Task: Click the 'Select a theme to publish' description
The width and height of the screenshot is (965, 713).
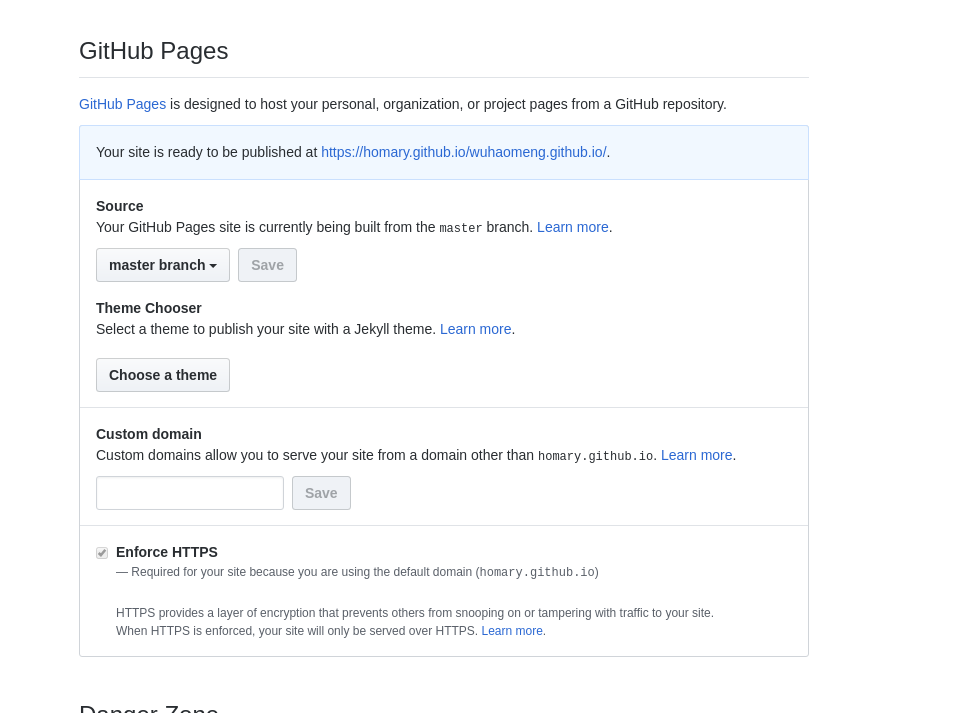Action: [x=266, y=329]
